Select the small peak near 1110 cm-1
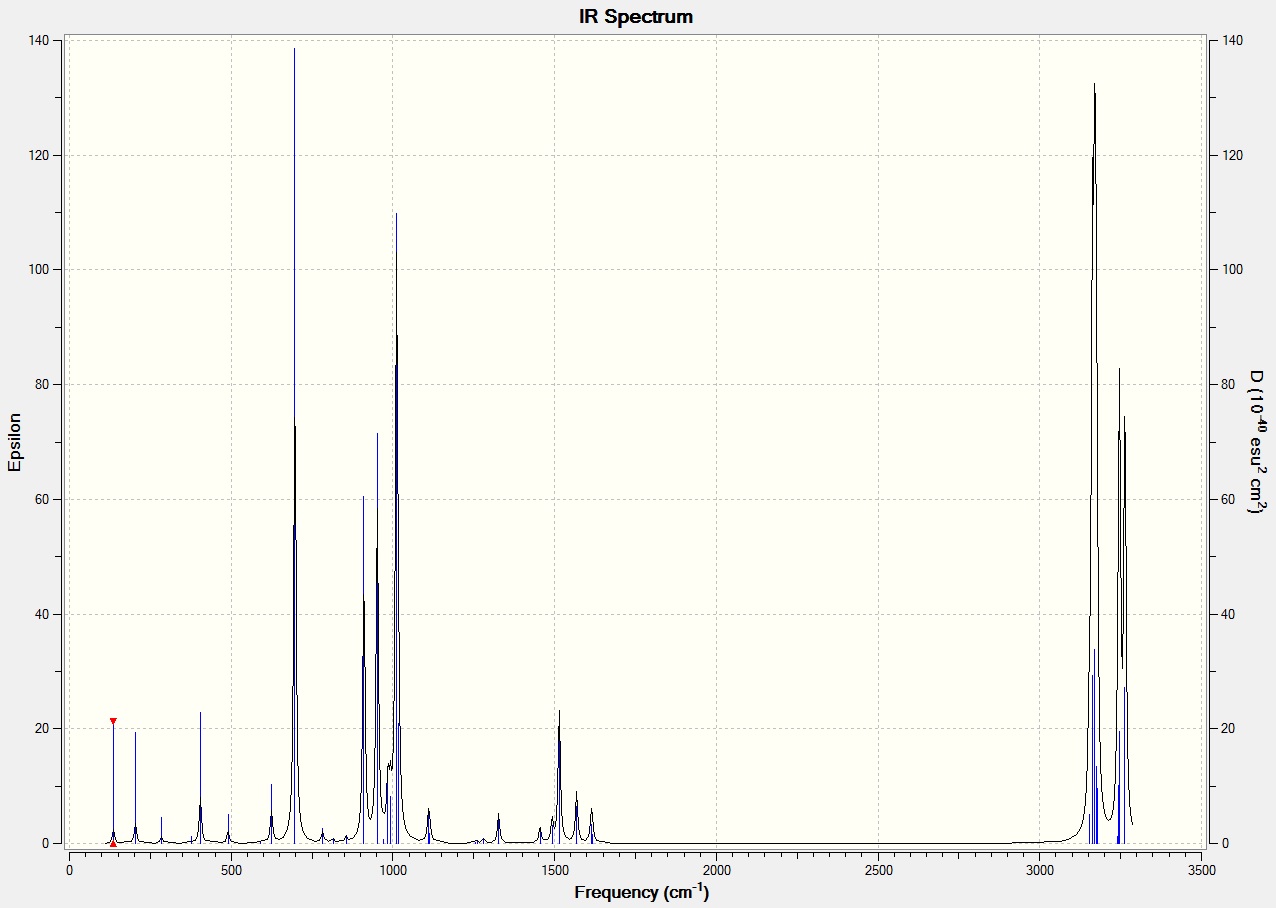Screen dimensions: 1276x908 [428, 826]
